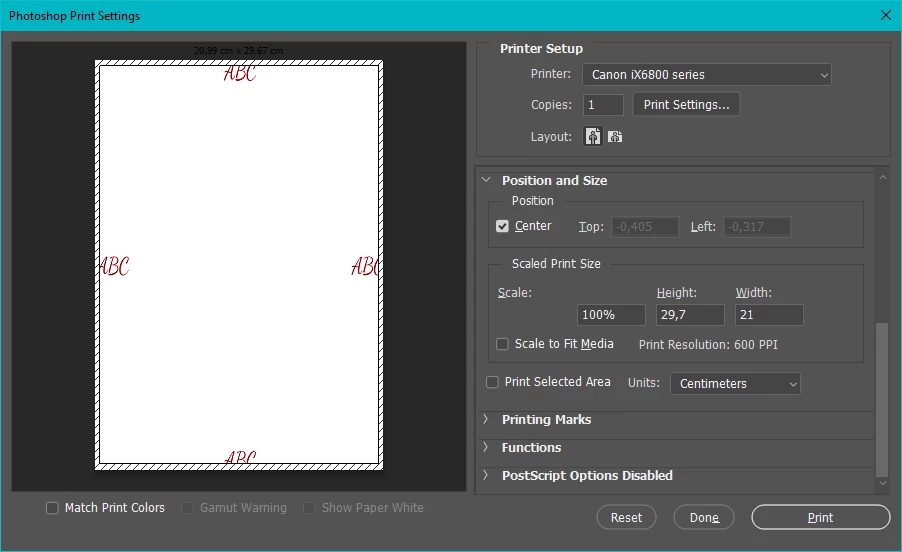
Task: Click the Reset button
Action: [x=626, y=518]
